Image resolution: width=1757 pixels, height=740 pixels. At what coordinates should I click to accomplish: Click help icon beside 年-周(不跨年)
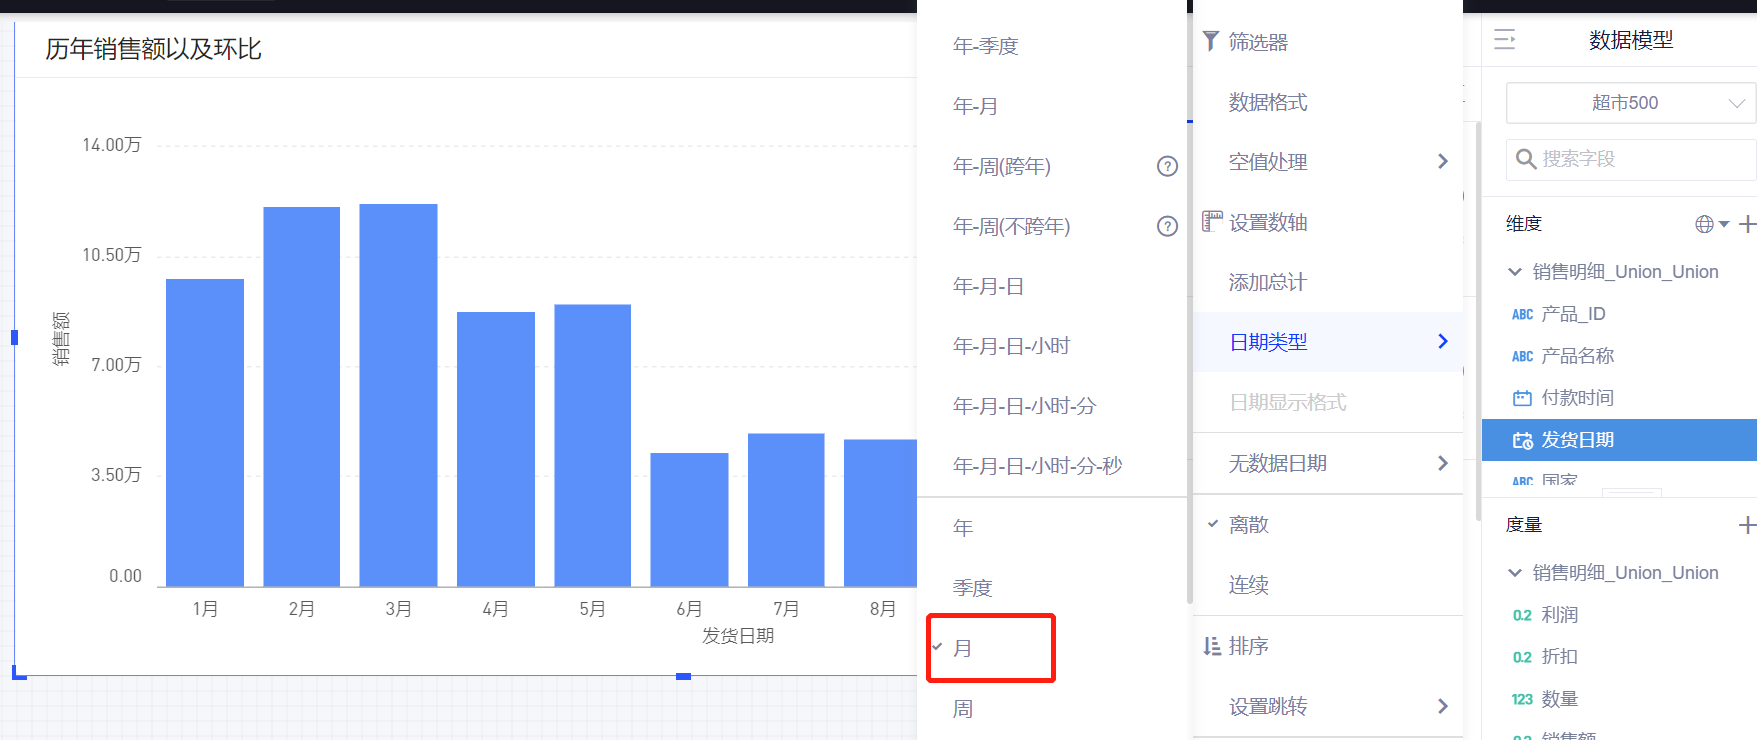pos(1167,226)
